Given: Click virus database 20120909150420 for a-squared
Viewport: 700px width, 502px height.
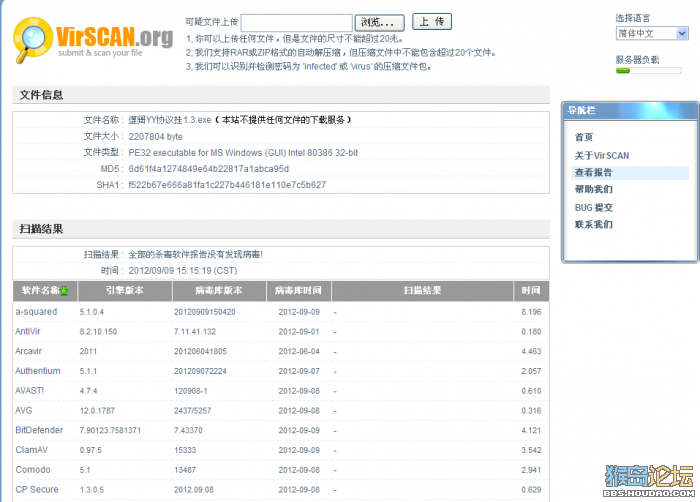Looking at the screenshot, I should [204, 312].
